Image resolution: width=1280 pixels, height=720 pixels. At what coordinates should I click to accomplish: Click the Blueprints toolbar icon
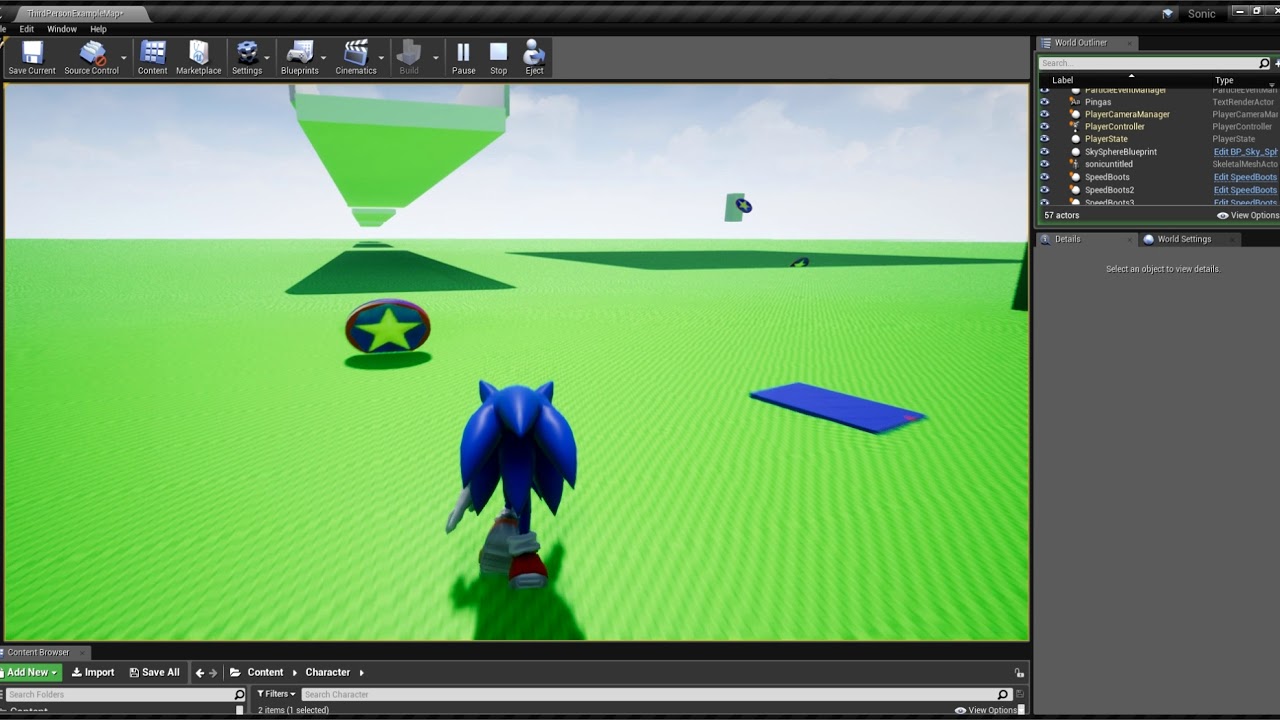pos(299,58)
